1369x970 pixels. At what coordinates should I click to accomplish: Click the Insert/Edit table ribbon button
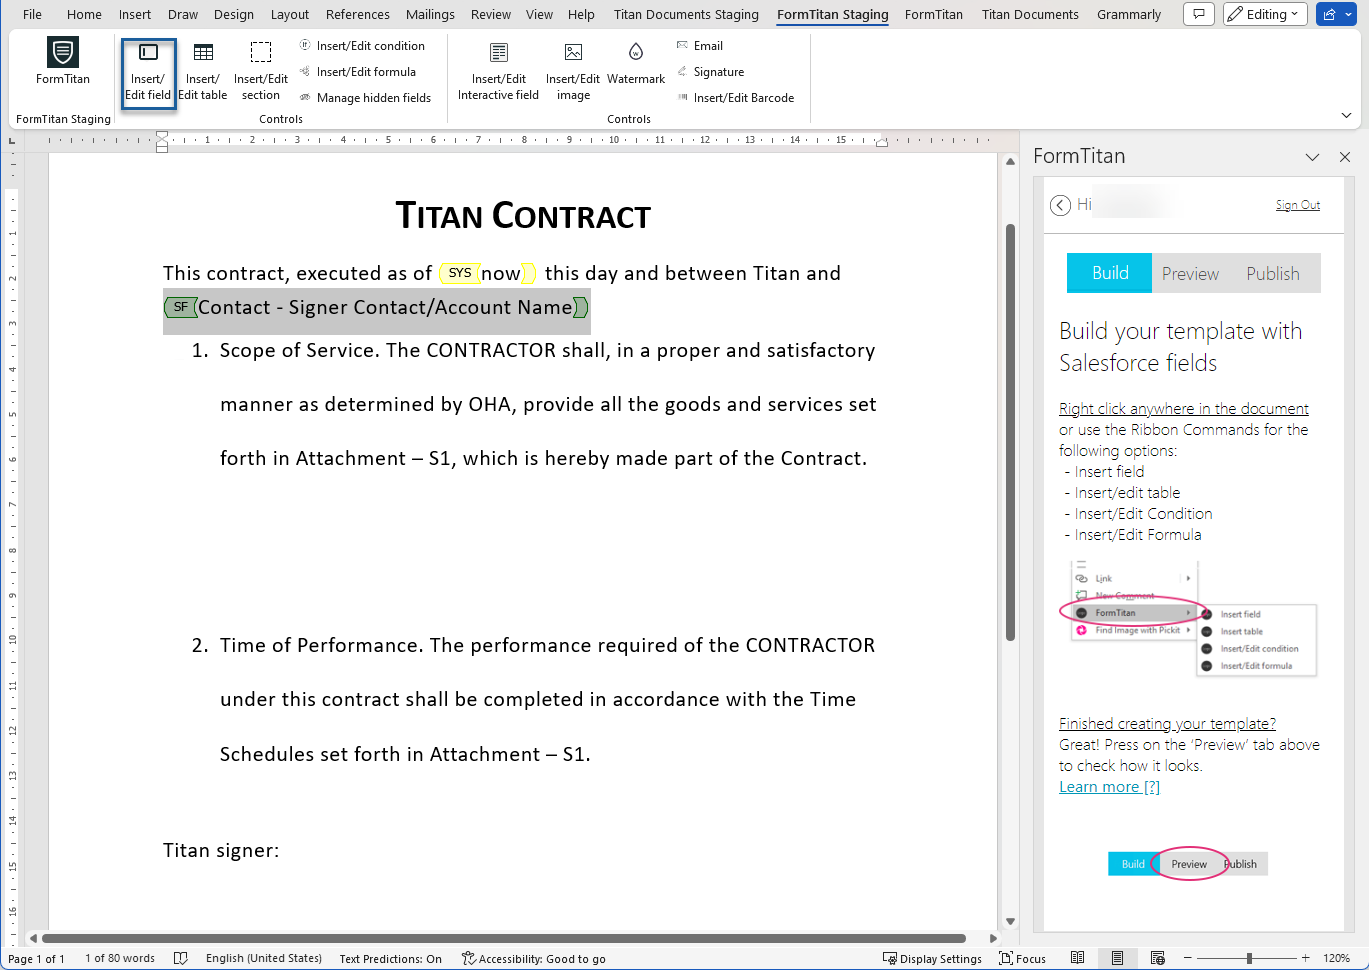tap(203, 73)
